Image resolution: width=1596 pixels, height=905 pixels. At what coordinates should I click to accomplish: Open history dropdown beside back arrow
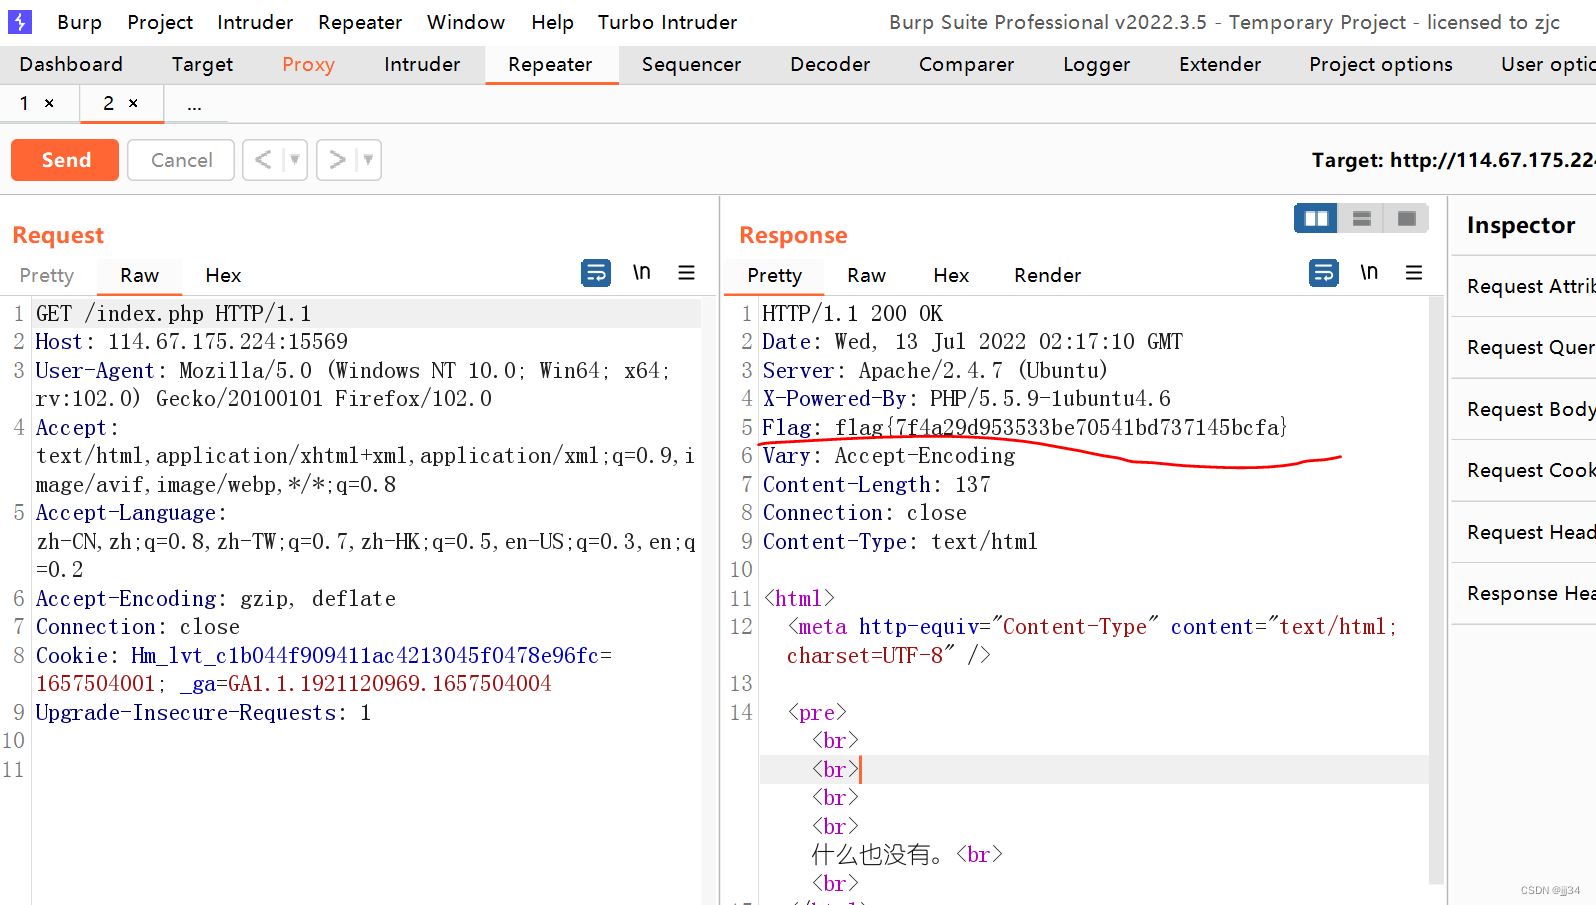(295, 160)
